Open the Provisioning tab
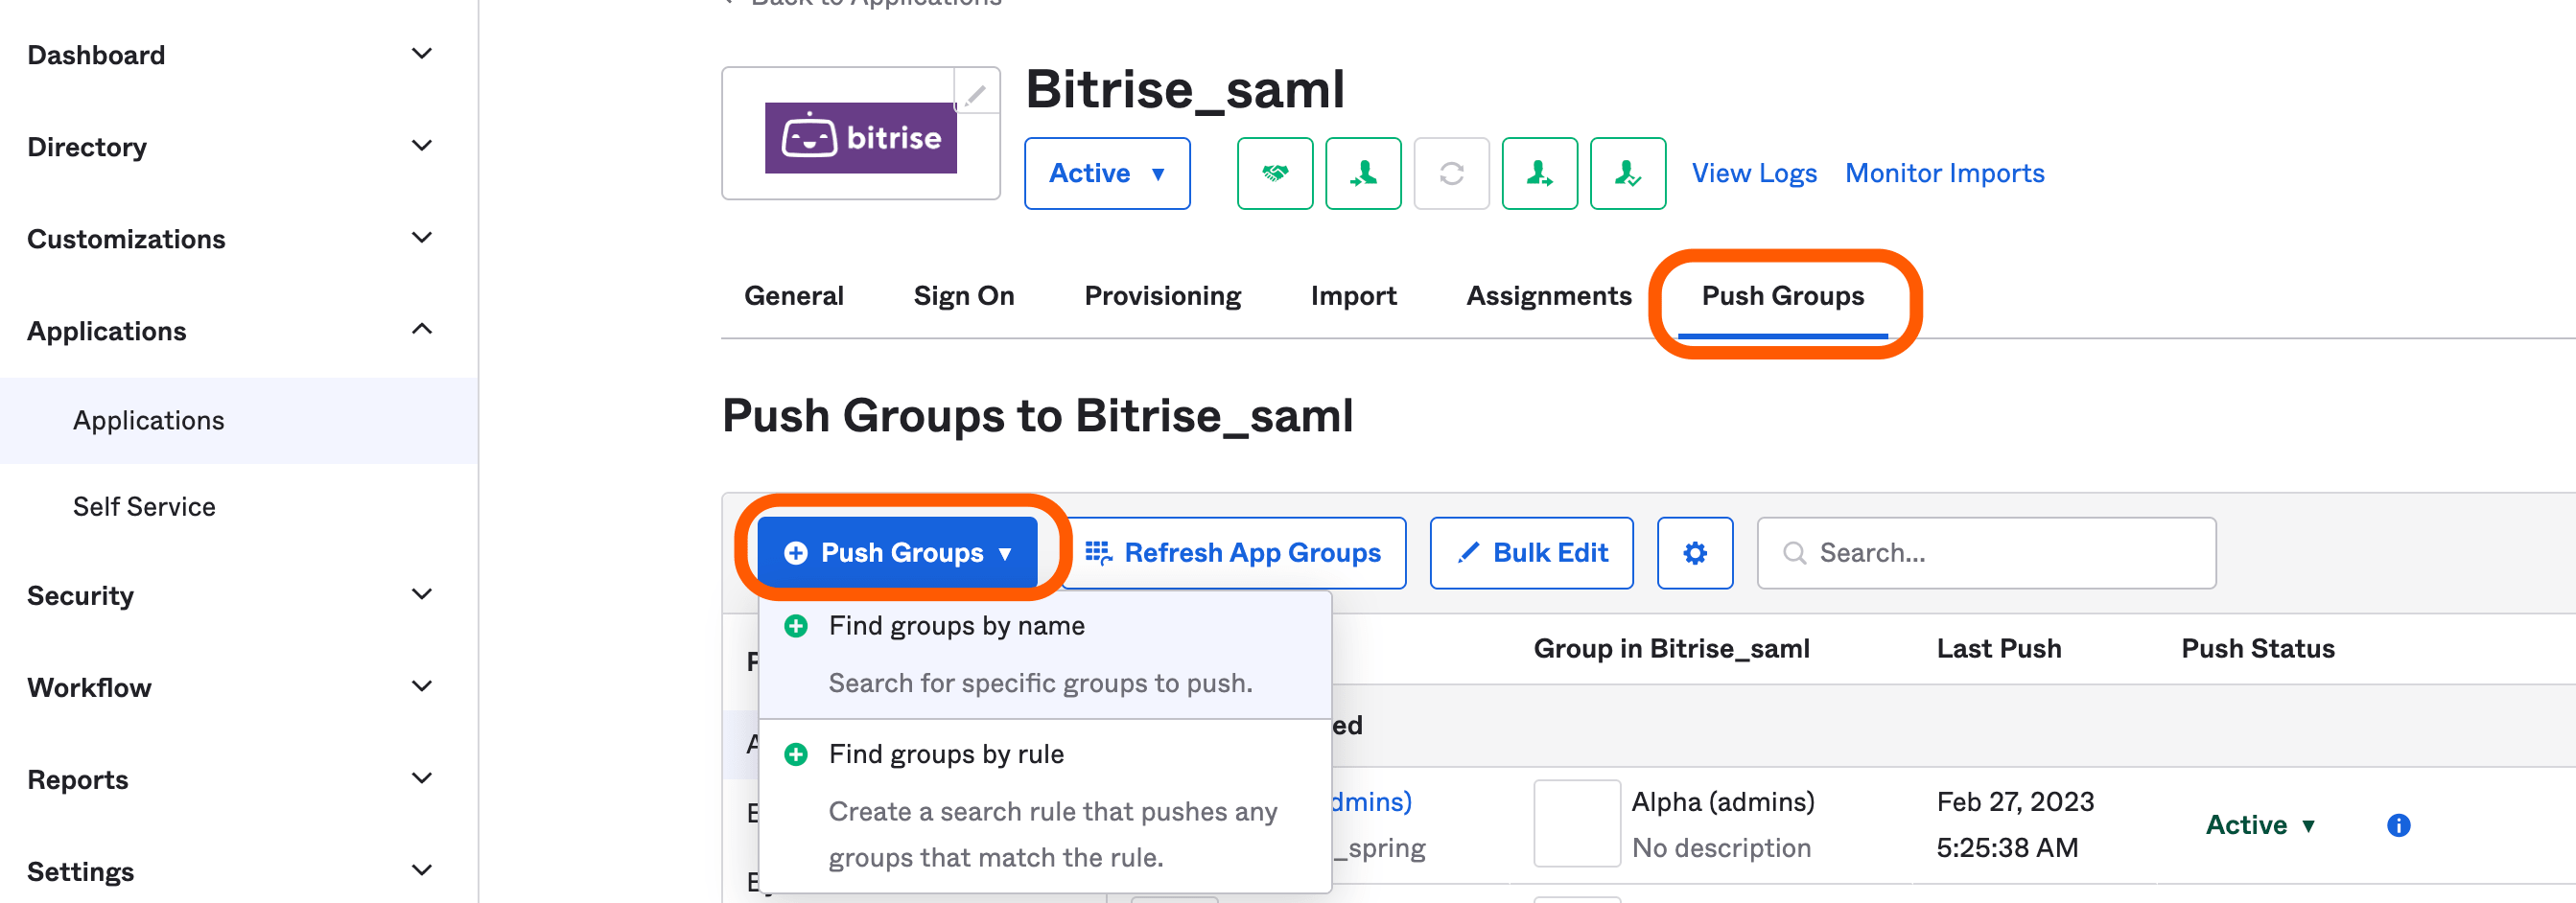2576x903 pixels. pos(1162,295)
